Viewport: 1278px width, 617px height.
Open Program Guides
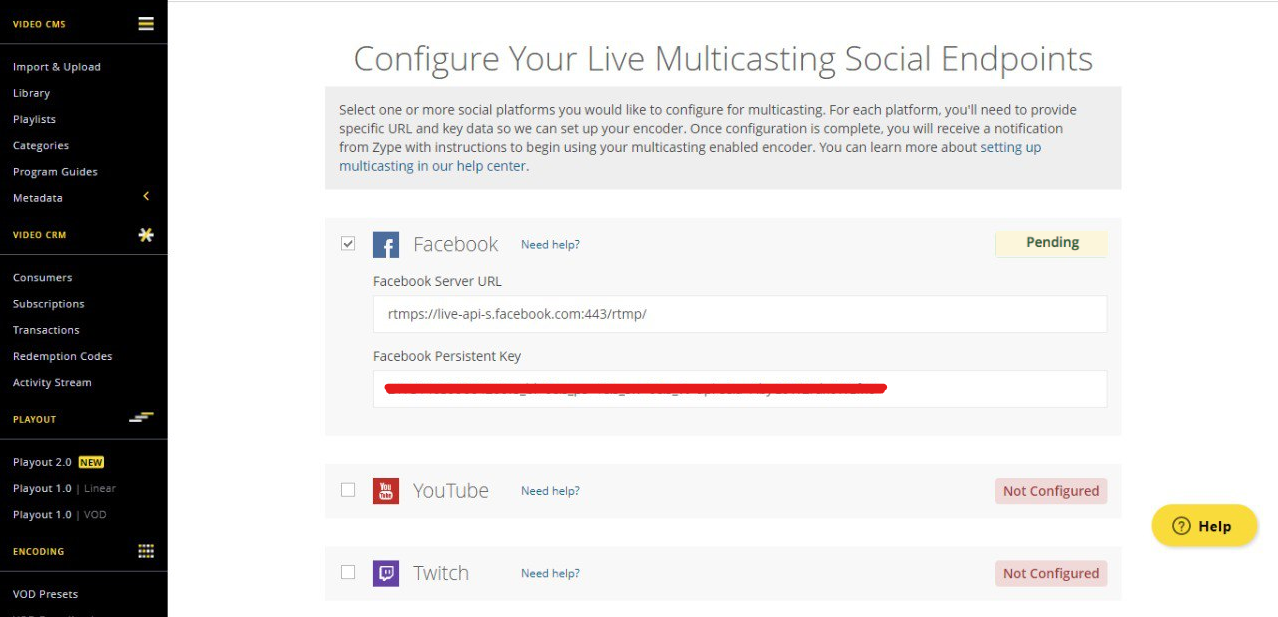(55, 171)
